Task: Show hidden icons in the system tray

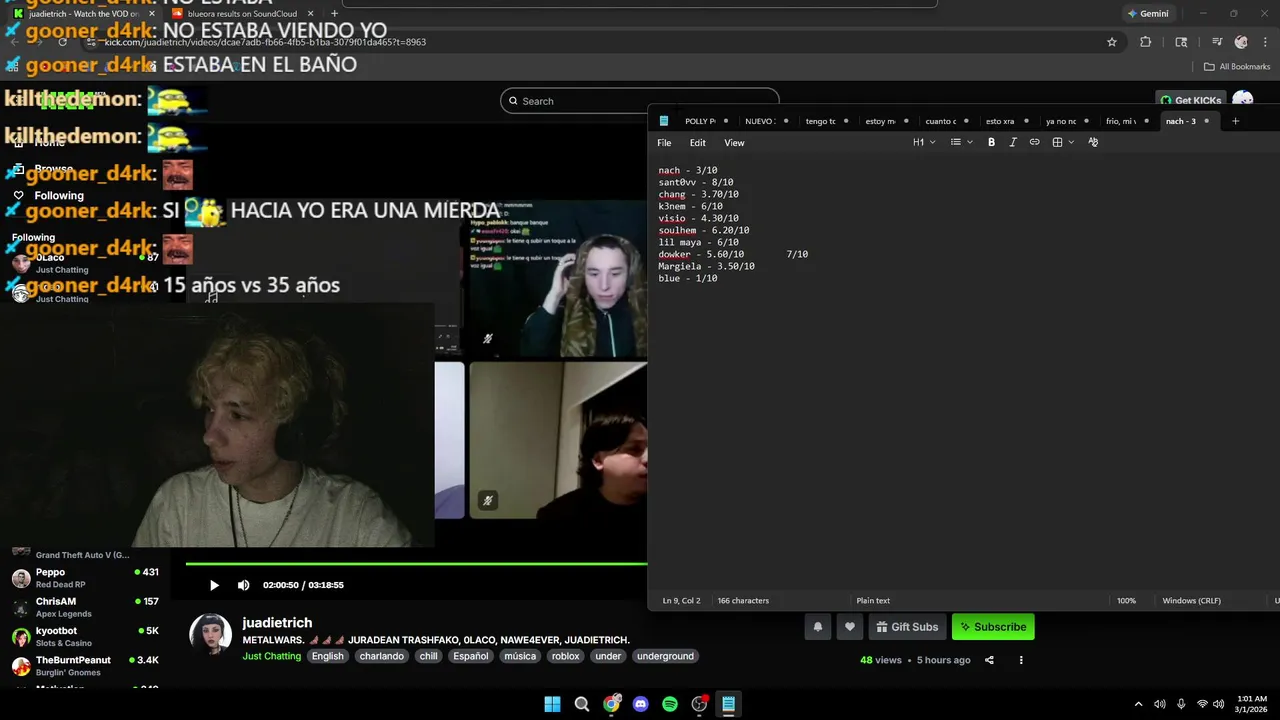Action: click(x=1138, y=704)
